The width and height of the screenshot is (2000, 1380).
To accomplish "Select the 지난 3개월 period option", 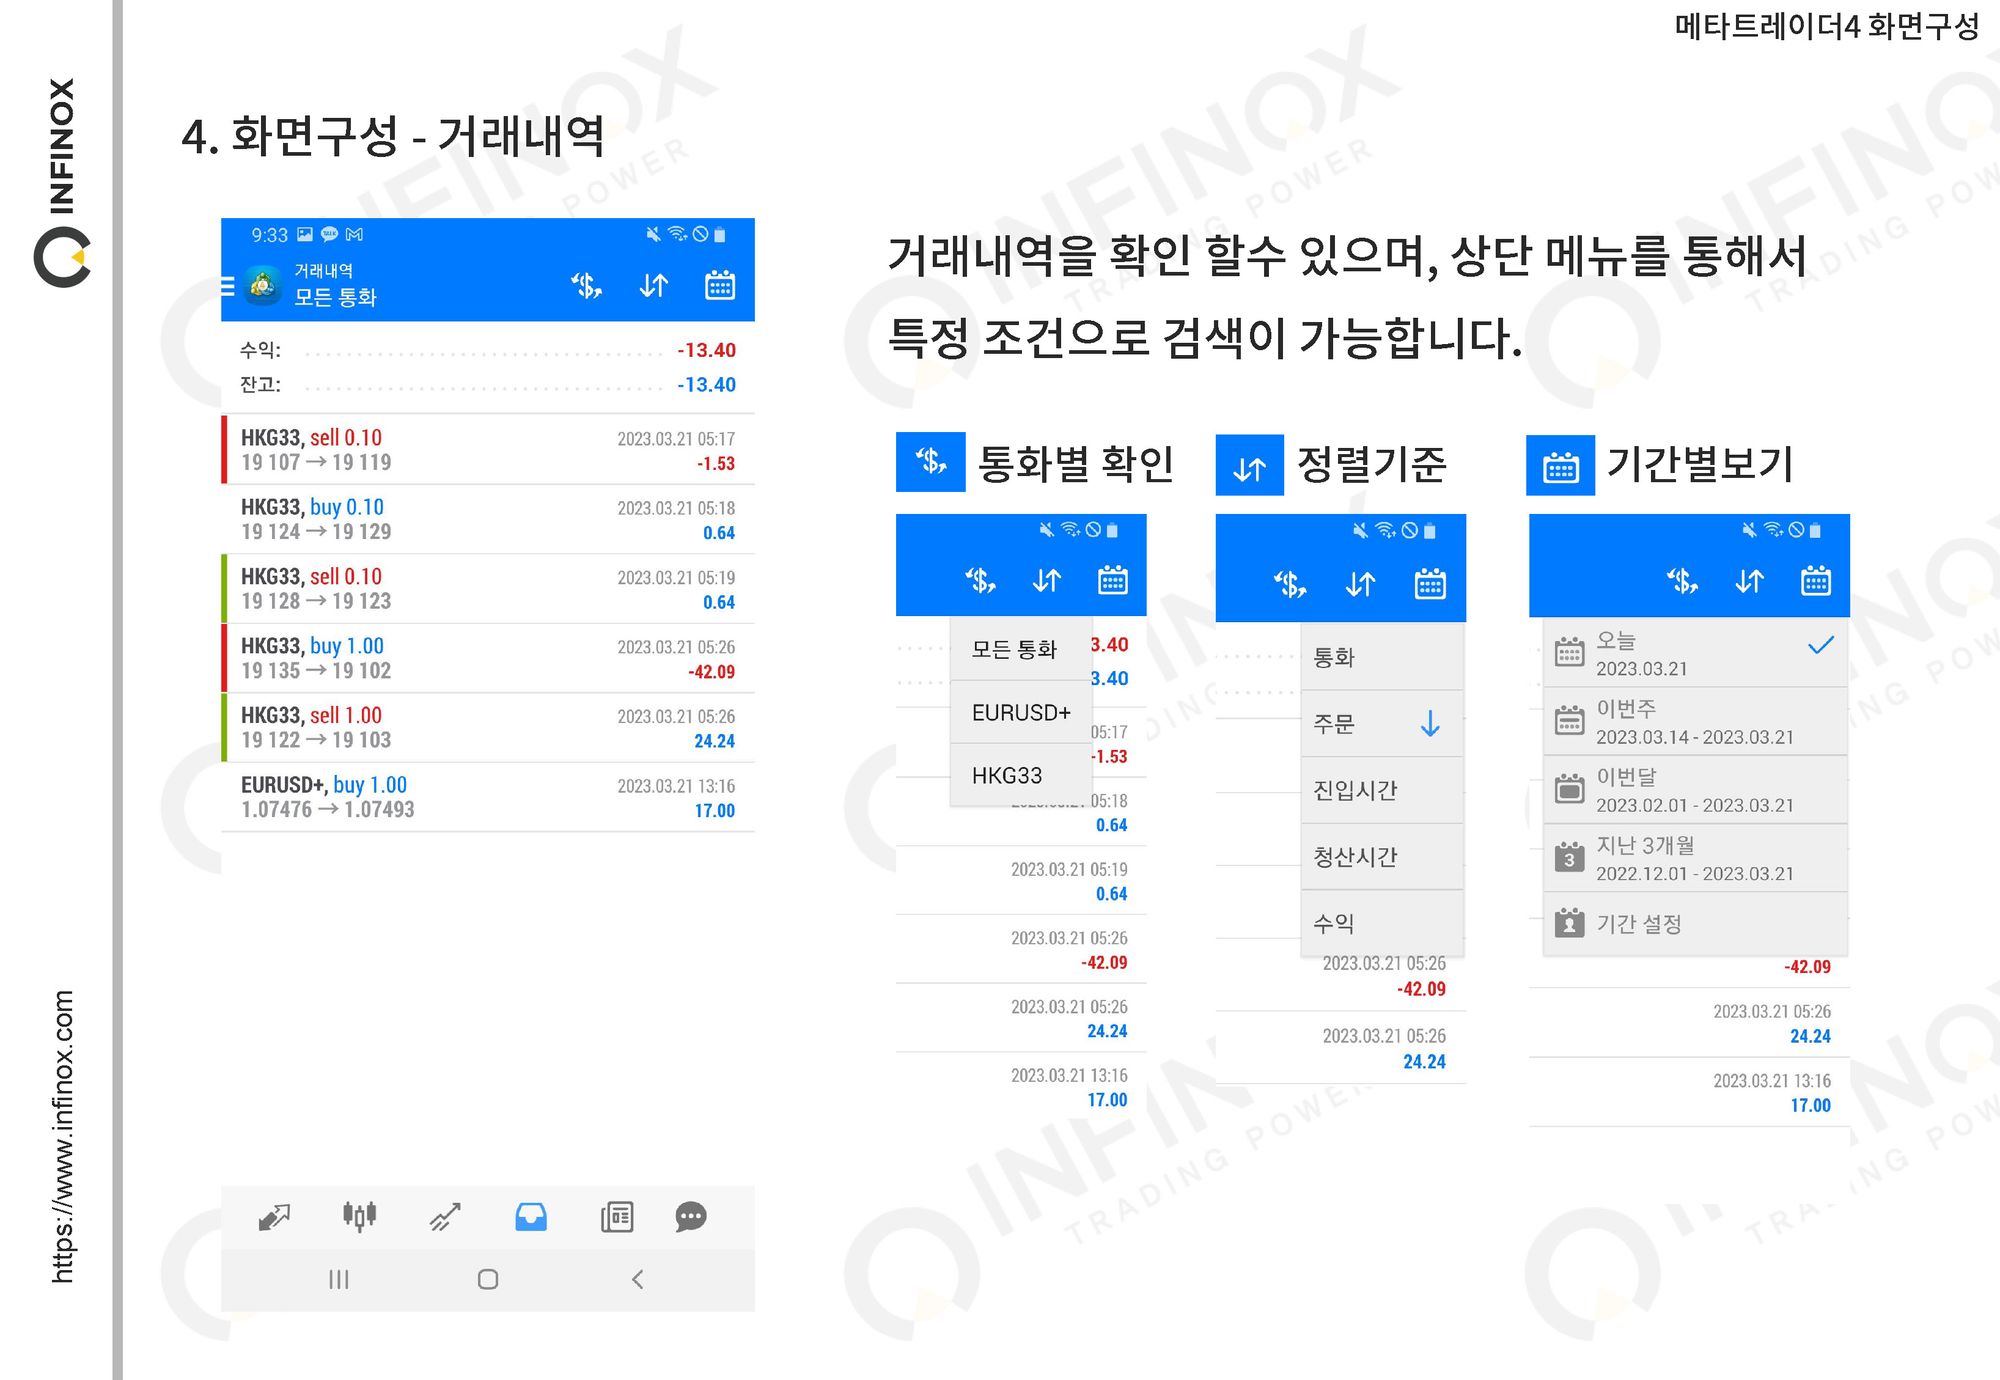I will pos(1695,858).
